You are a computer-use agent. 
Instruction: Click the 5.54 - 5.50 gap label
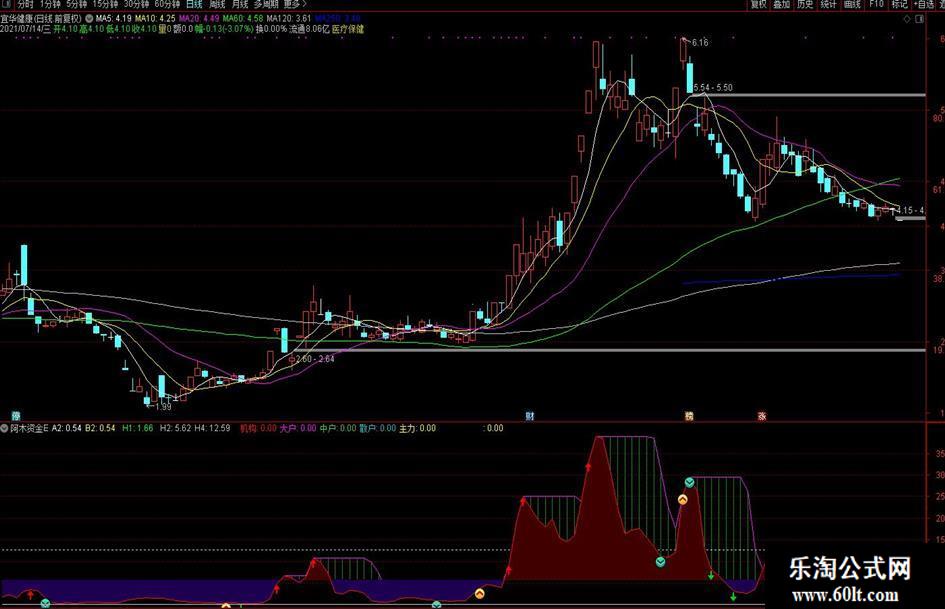pyautogui.click(x=713, y=87)
